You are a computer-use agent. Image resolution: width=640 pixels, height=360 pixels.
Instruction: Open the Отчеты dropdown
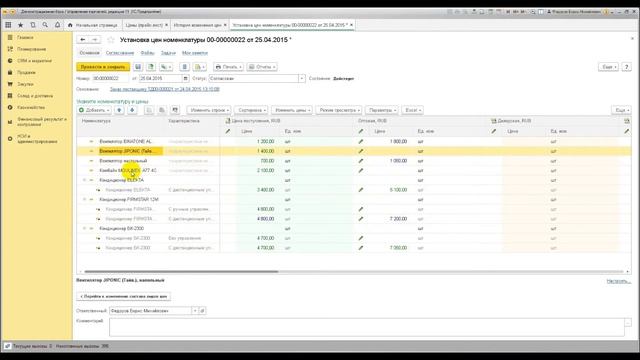point(262,67)
